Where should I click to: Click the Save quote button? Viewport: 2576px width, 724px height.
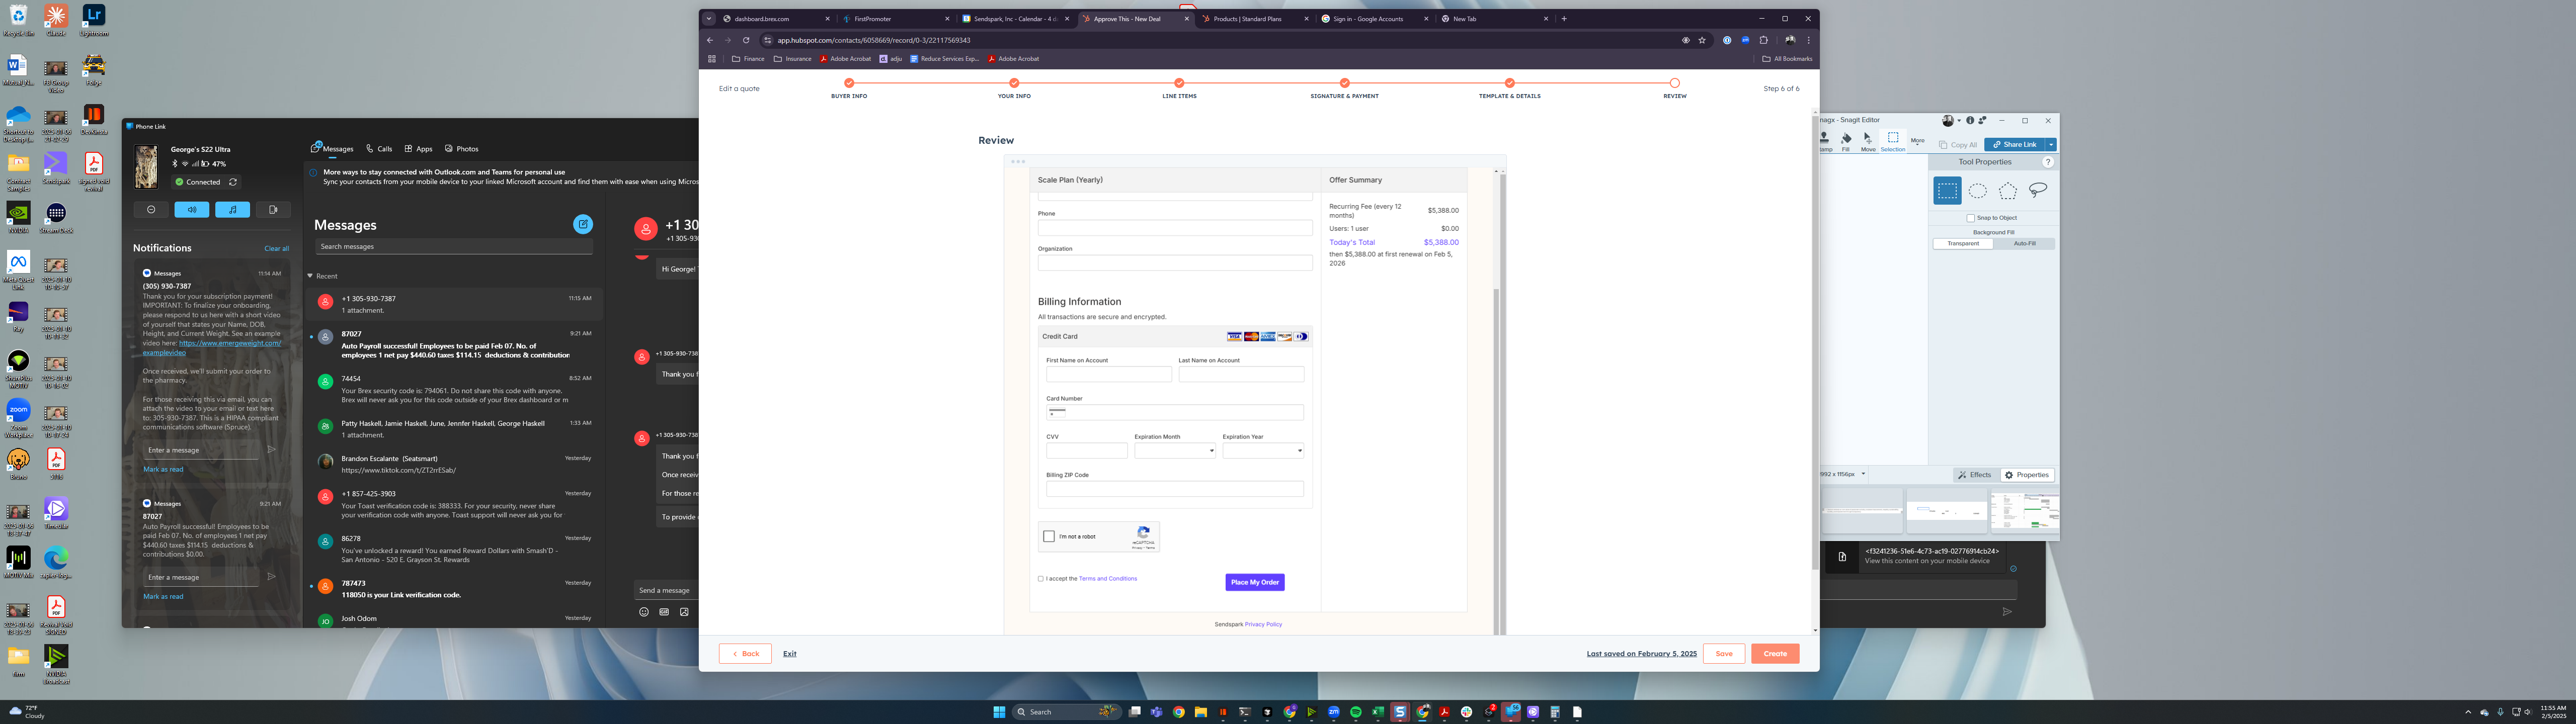pyautogui.click(x=1724, y=654)
